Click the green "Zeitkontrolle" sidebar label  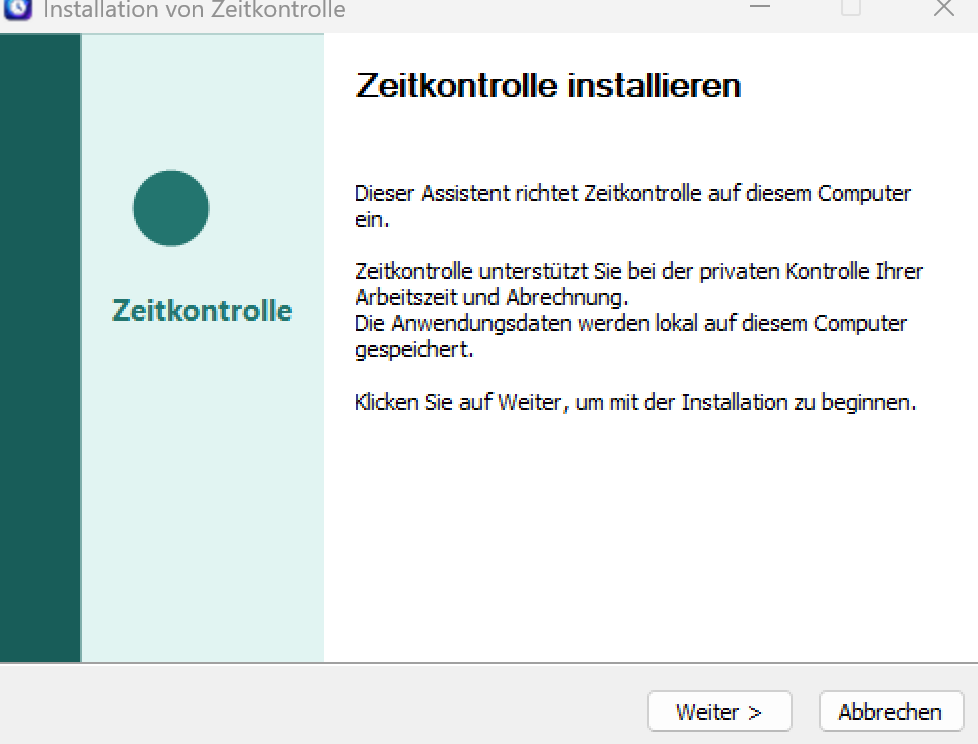[202, 310]
